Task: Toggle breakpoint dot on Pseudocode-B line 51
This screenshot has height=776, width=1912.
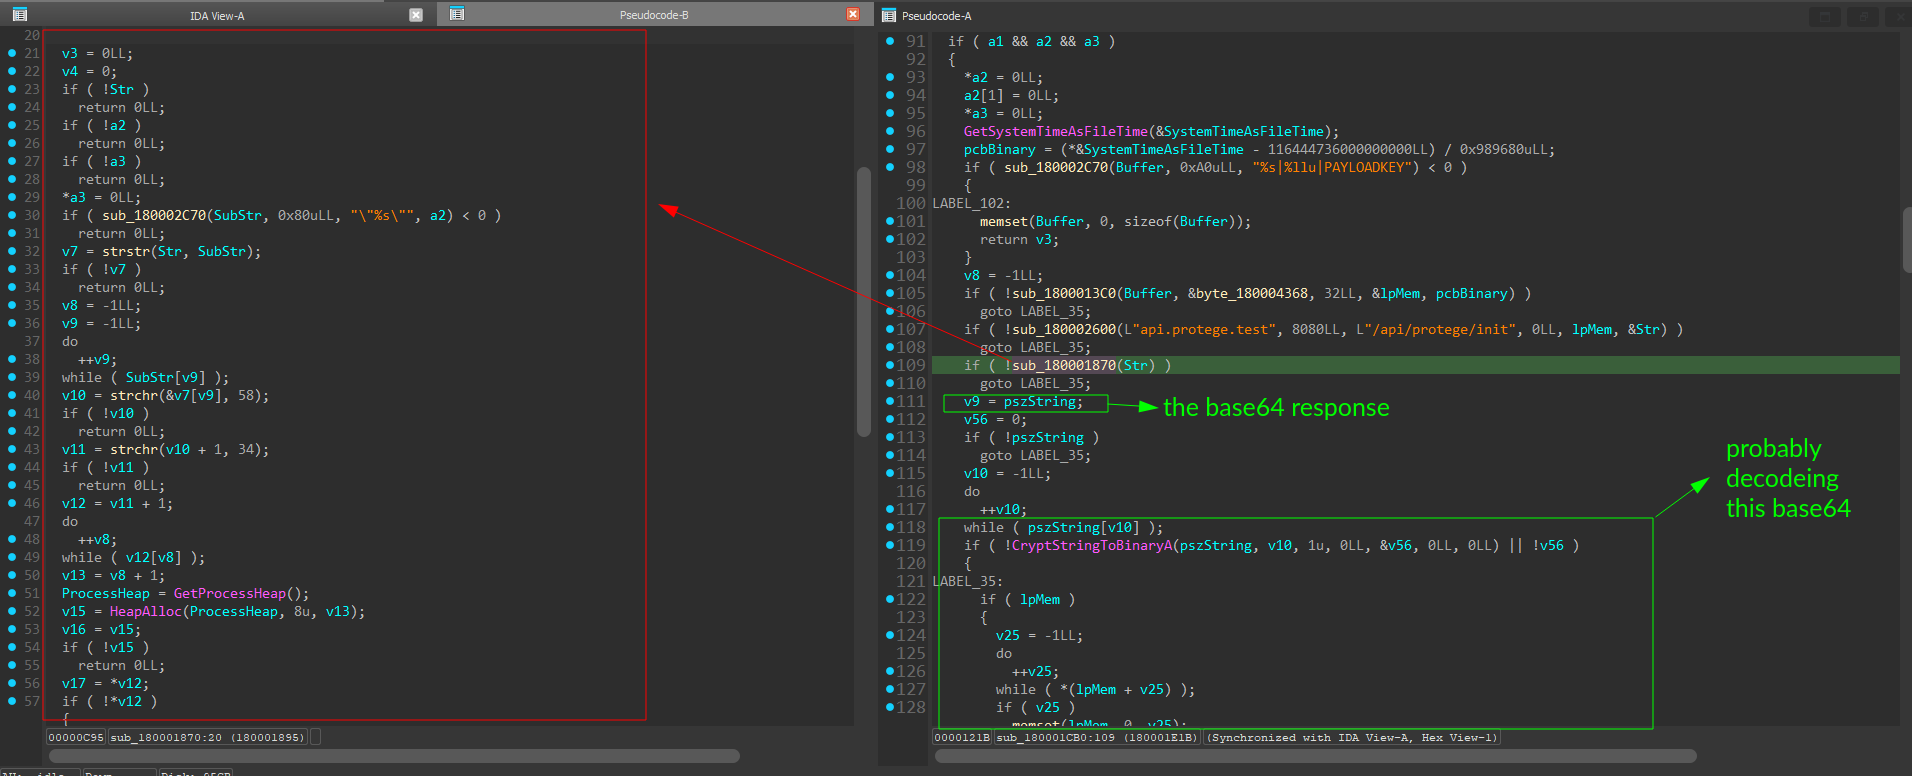Action: [12, 593]
